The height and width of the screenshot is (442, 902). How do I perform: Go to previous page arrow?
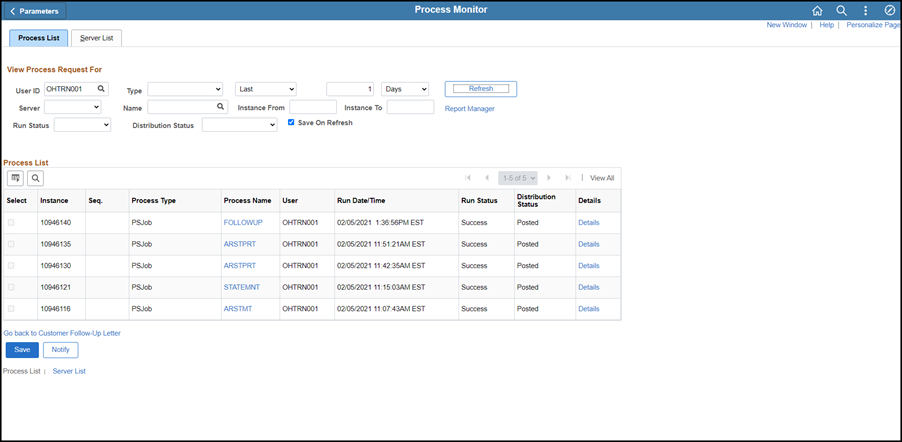click(487, 178)
